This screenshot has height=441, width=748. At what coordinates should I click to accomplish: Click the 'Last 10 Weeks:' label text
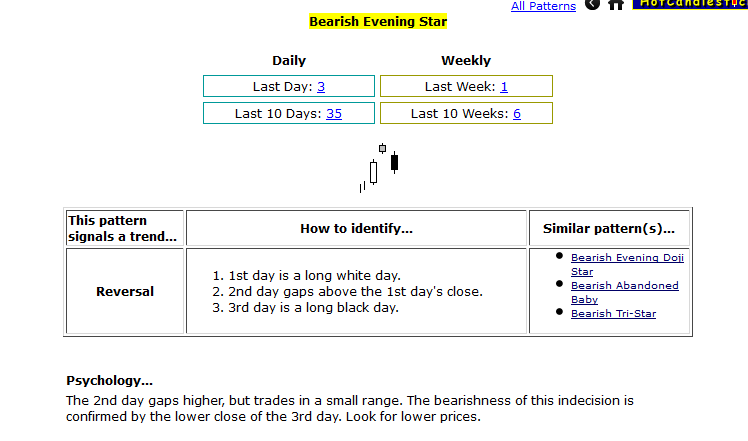click(x=460, y=114)
